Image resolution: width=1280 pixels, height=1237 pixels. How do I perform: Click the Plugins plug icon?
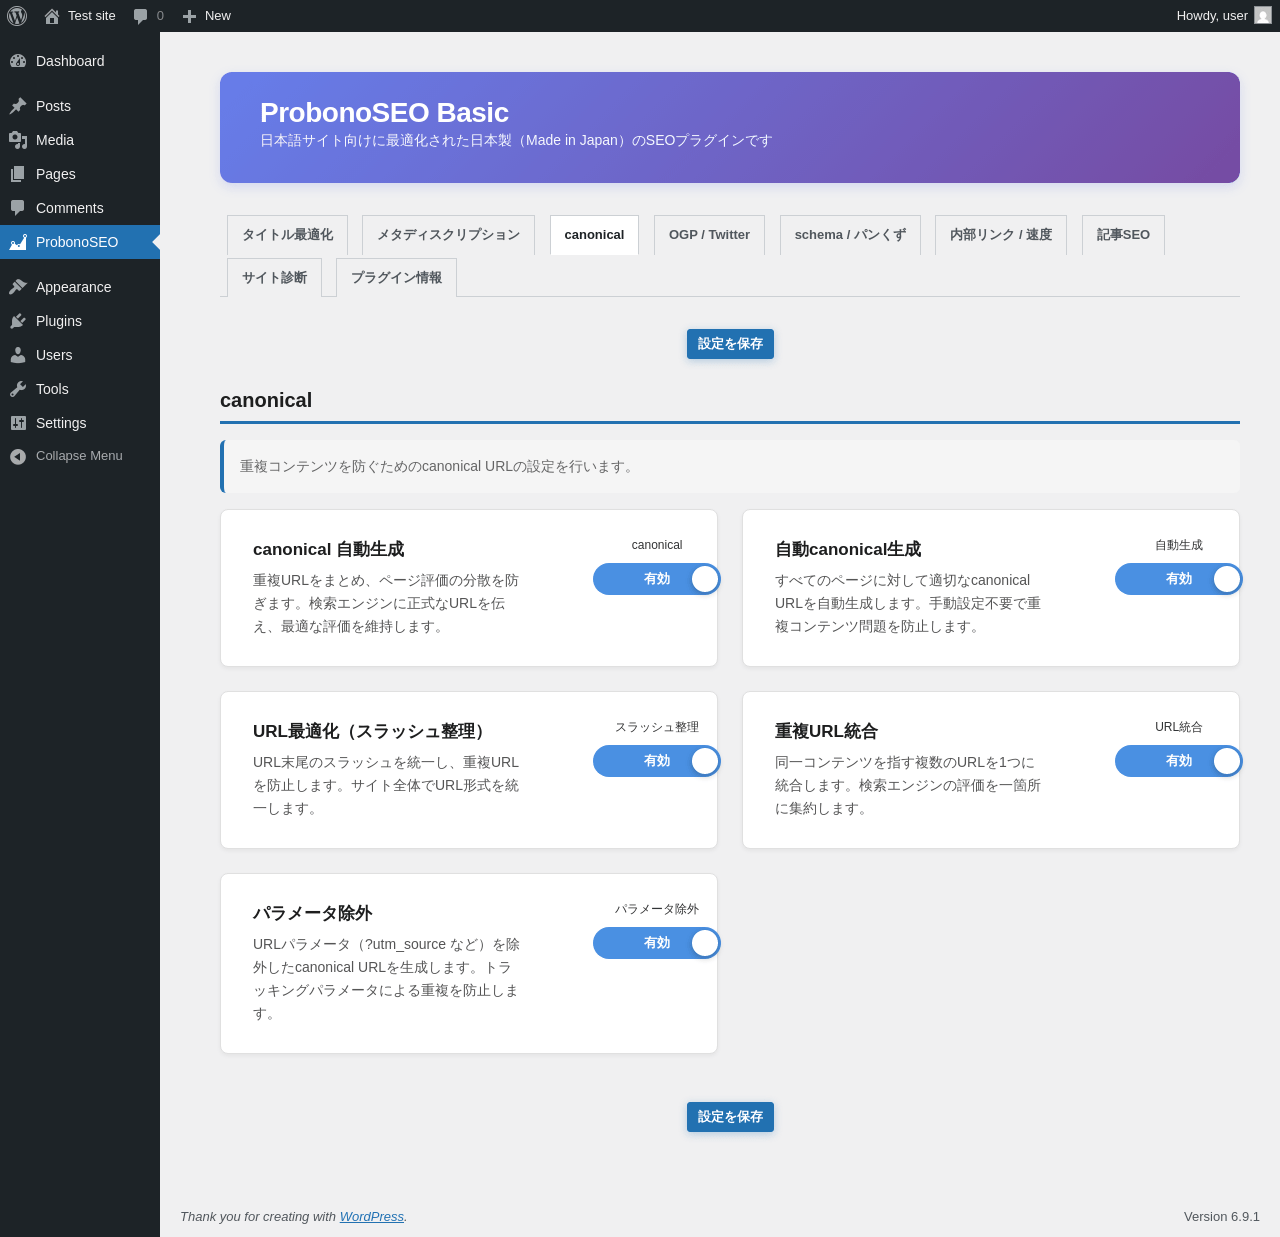click(18, 321)
